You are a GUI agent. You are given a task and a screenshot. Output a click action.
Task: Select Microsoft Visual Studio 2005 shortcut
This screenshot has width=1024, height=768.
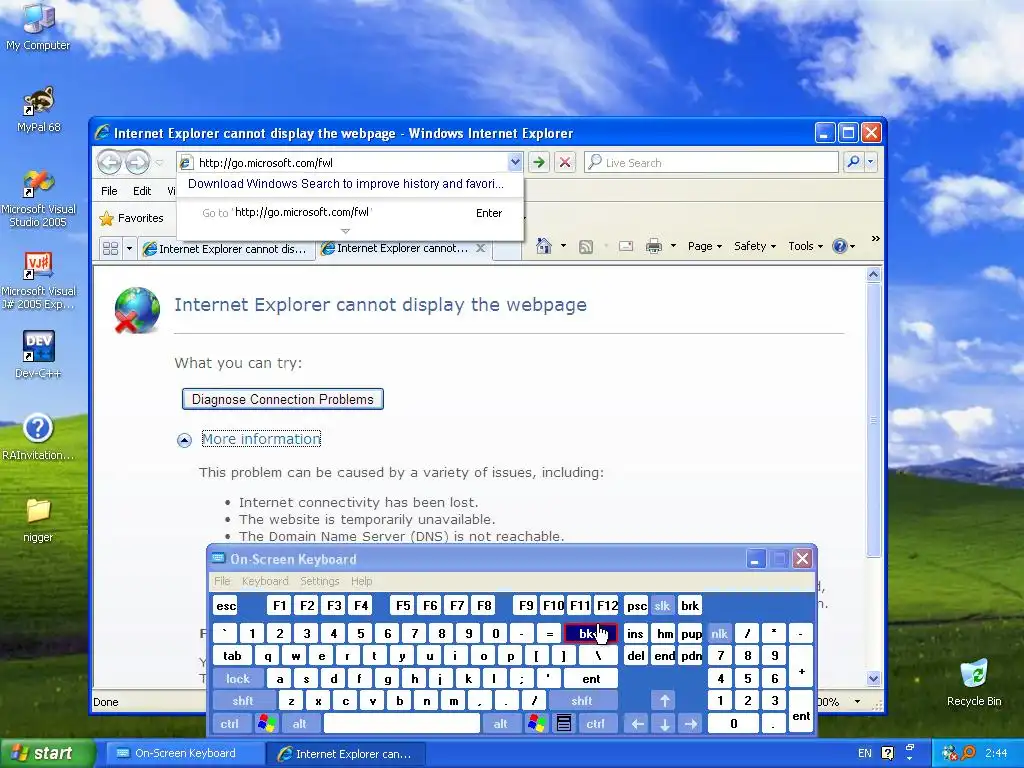tap(38, 198)
